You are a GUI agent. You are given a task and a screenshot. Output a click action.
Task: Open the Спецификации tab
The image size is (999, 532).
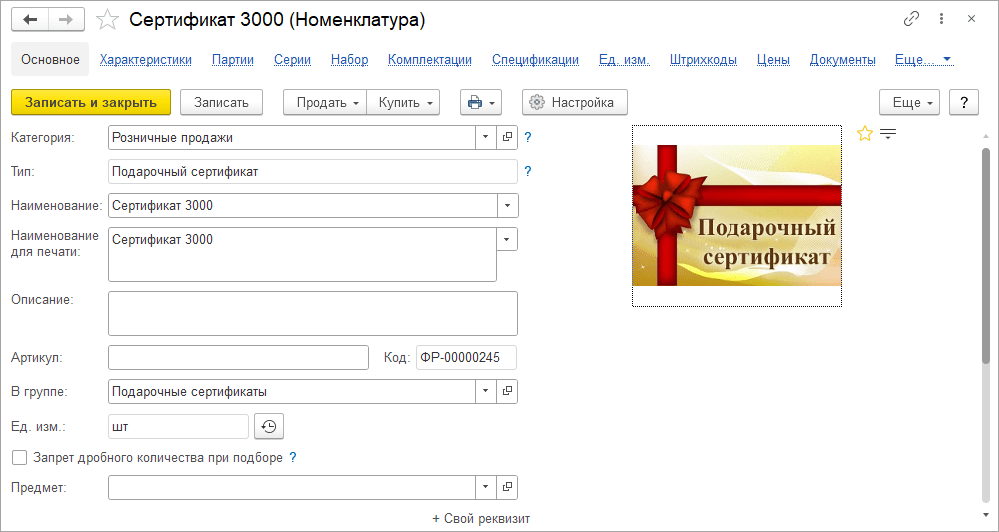tap(535, 60)
